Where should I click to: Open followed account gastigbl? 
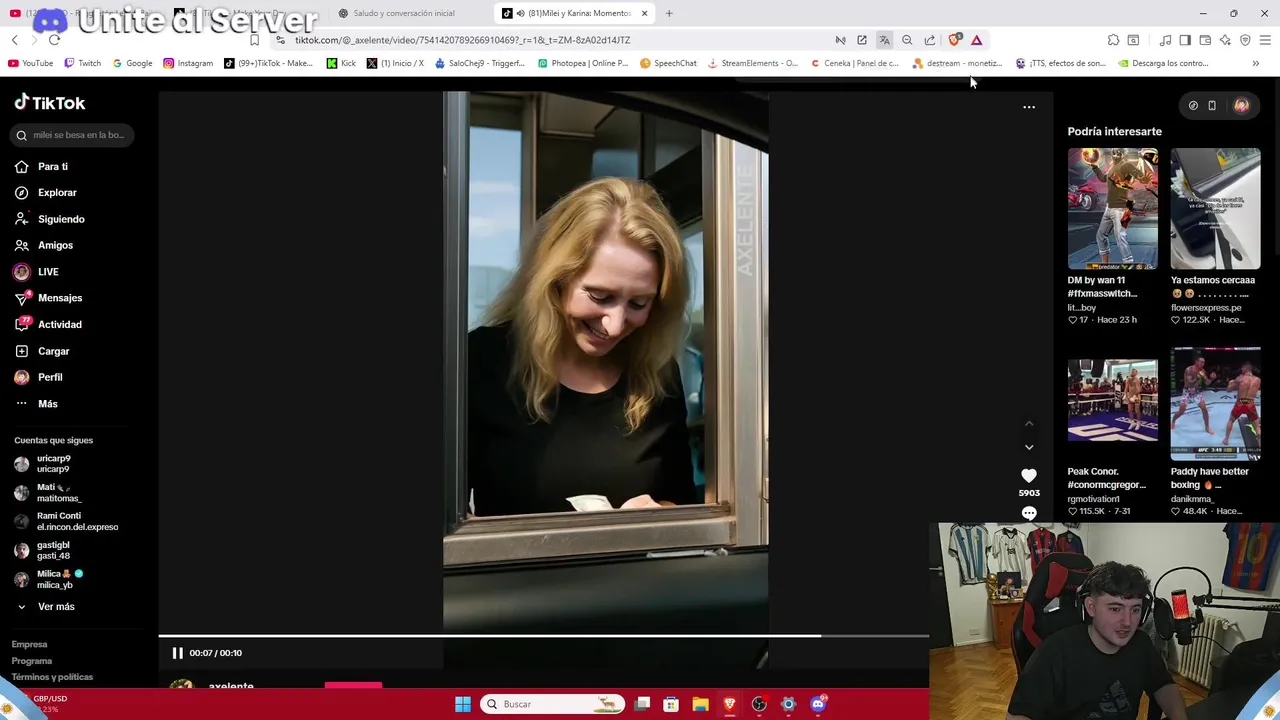[x=44, y=550]
